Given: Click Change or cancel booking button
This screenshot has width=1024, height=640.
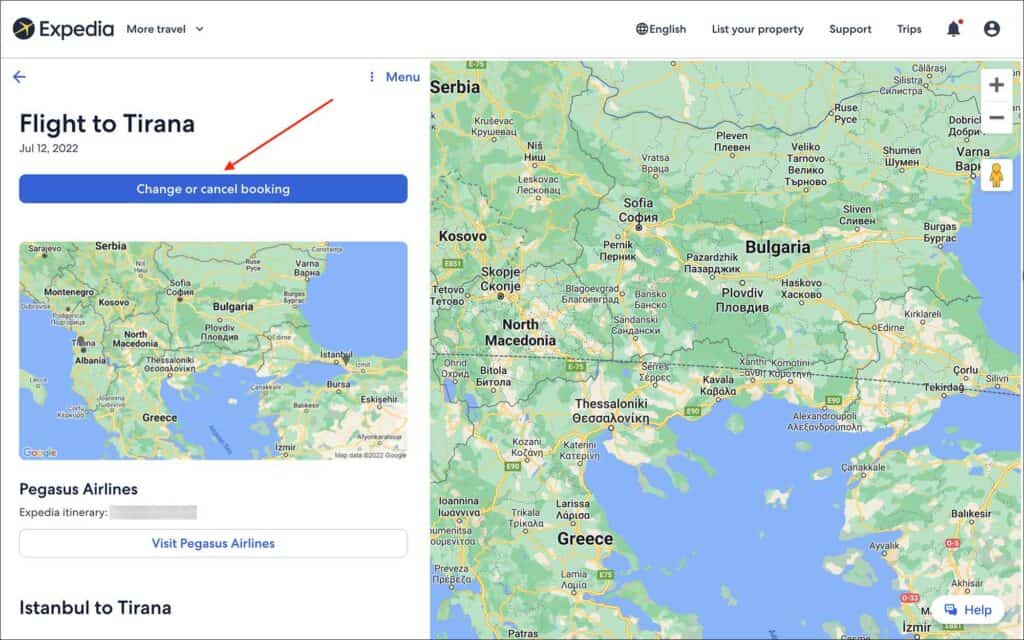Looking at the screenshot, I should coord(213,189).
